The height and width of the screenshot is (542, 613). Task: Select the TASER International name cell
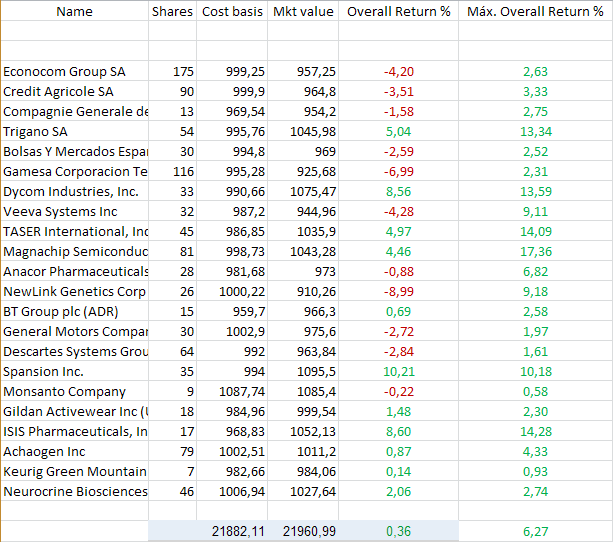tap(75, 231)
